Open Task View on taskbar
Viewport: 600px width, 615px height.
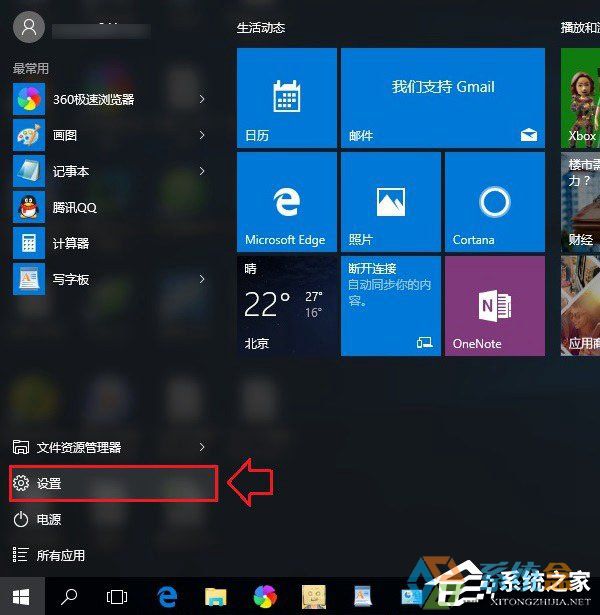pyautogui.click(x=117, y=597)
